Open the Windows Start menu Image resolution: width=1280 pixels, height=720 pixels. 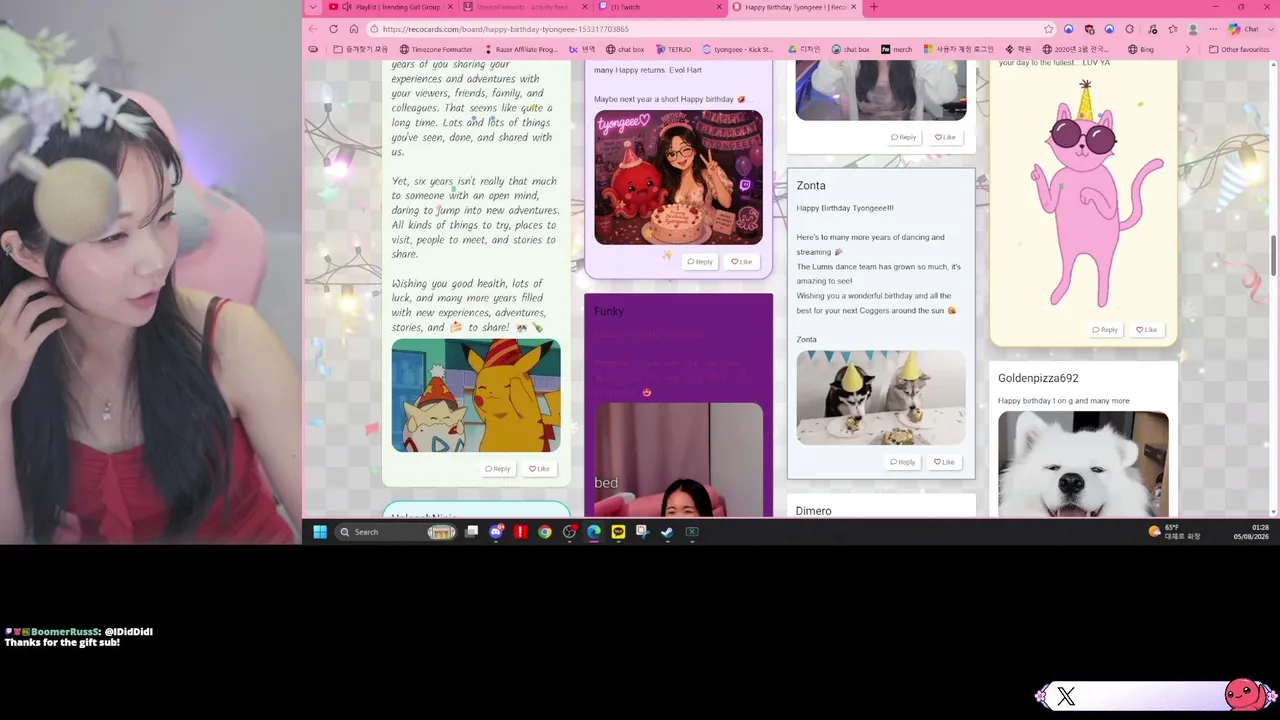tap(320, 532)
